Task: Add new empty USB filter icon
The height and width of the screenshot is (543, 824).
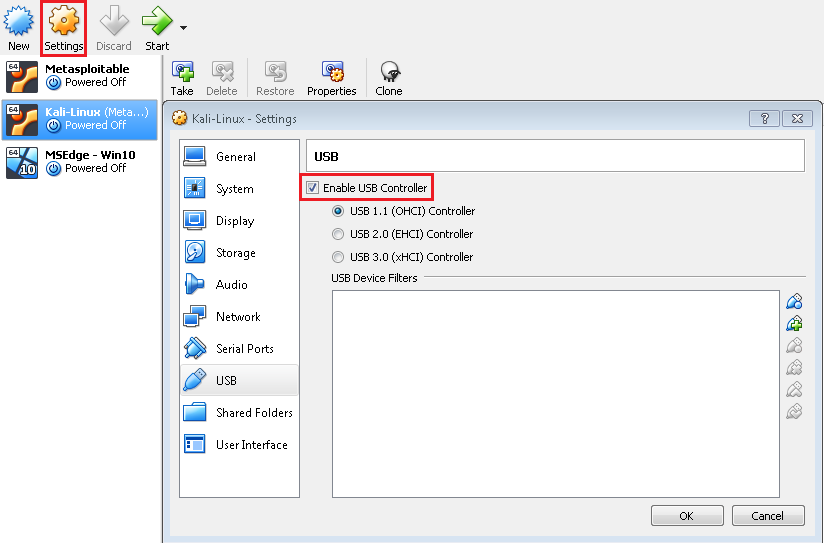Action: (794, 301)
